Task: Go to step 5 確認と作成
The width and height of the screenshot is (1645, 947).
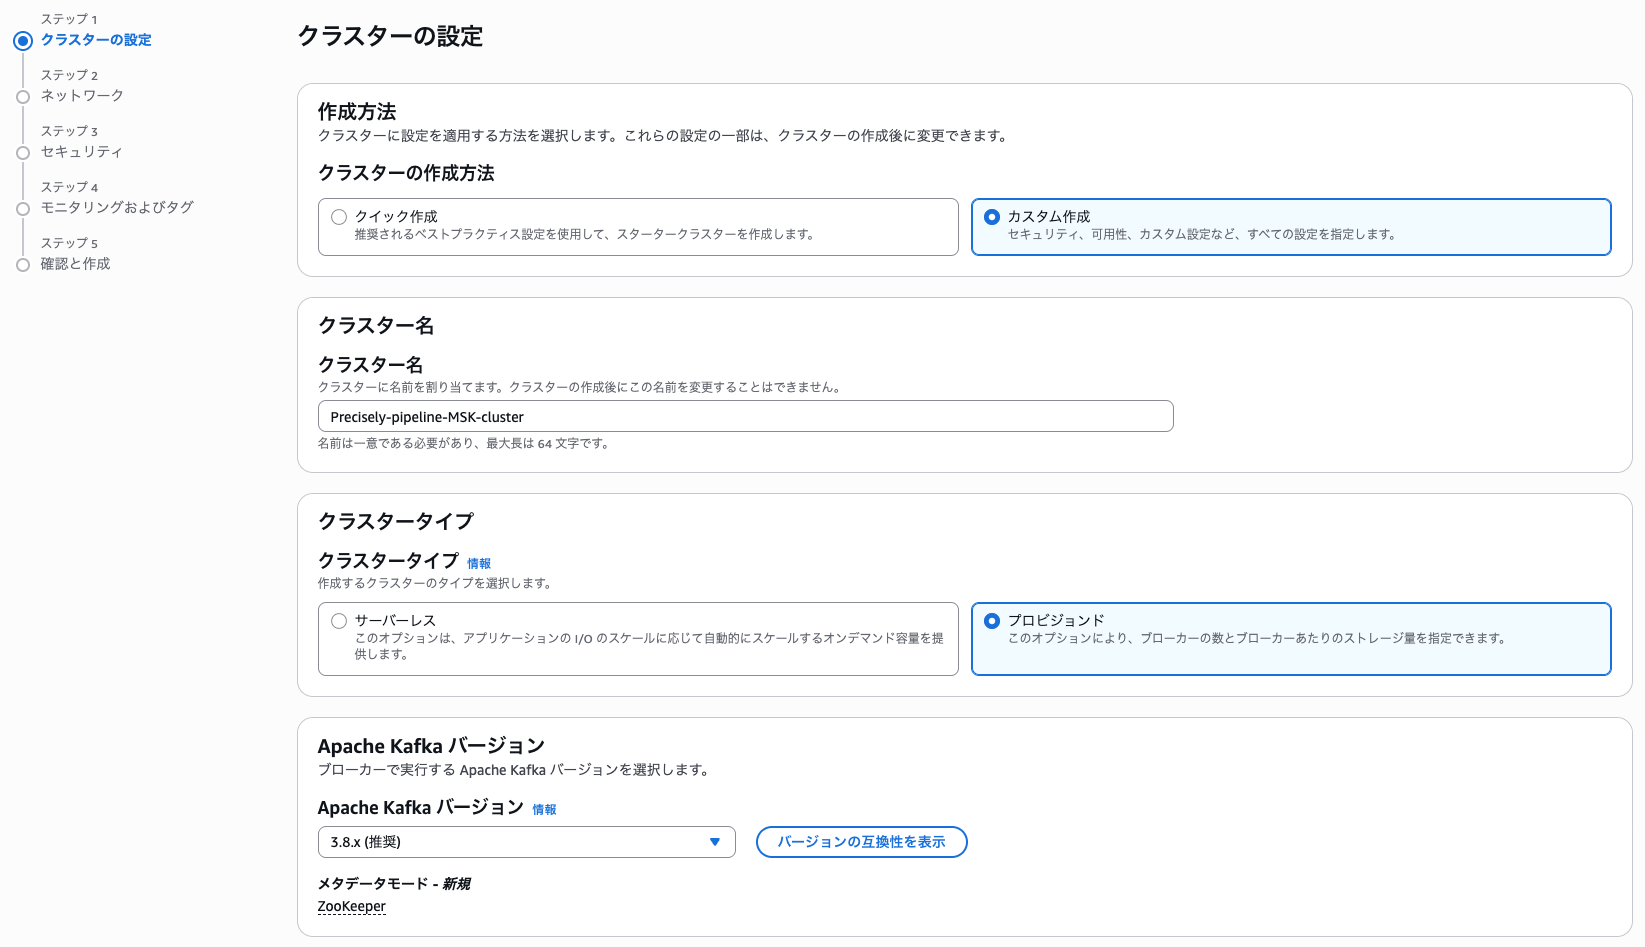Action: (76, 264)
